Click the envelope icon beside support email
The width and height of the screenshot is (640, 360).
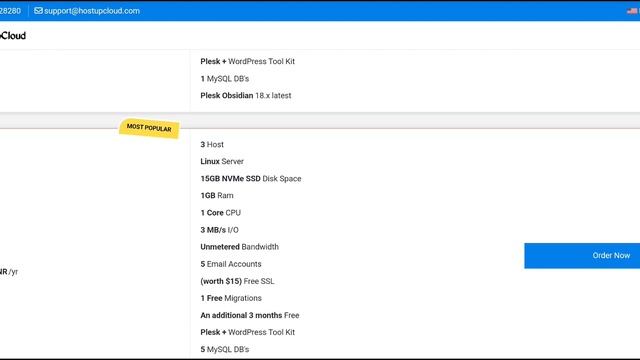pos(38,11)
